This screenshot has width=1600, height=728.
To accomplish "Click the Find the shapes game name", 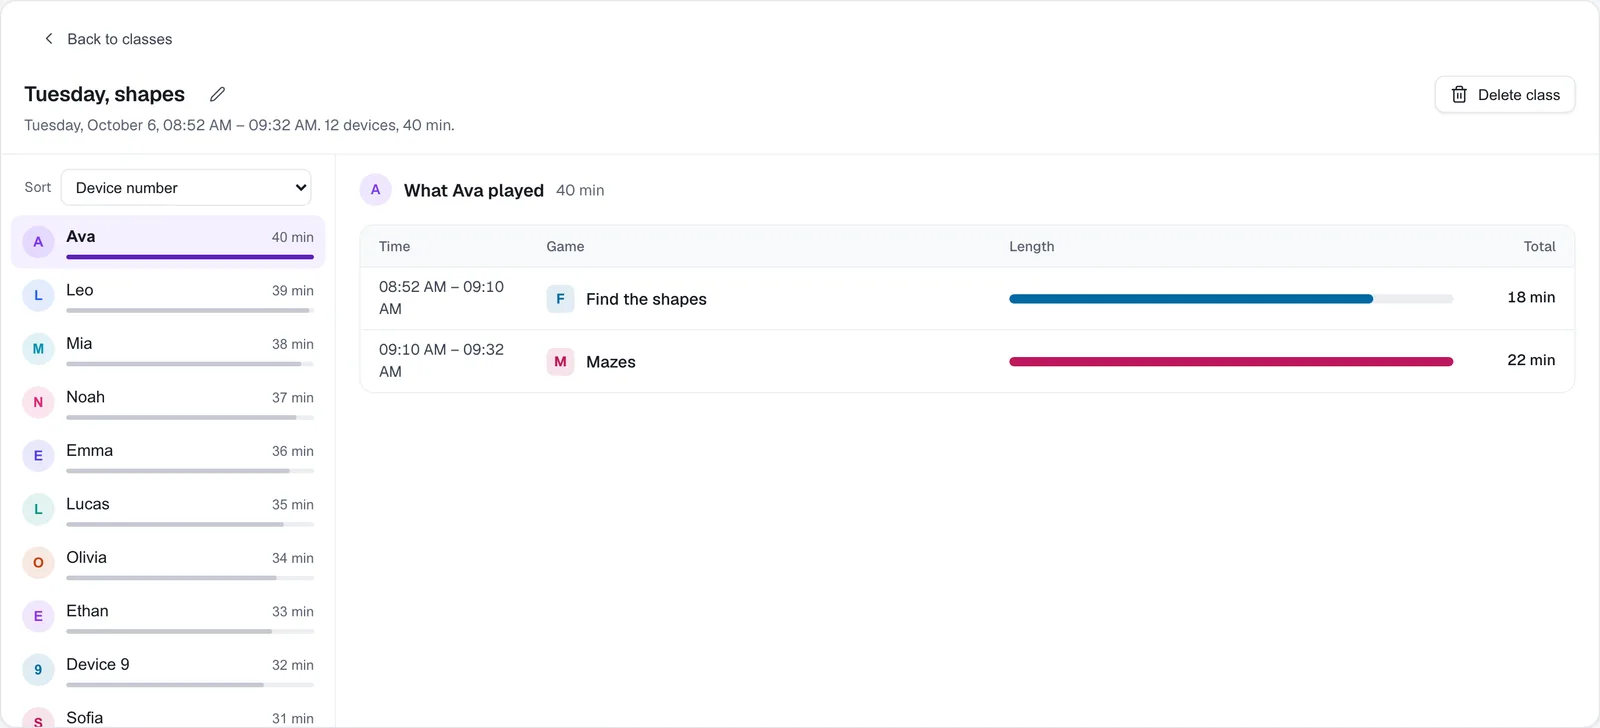I will tap(646, 299).
